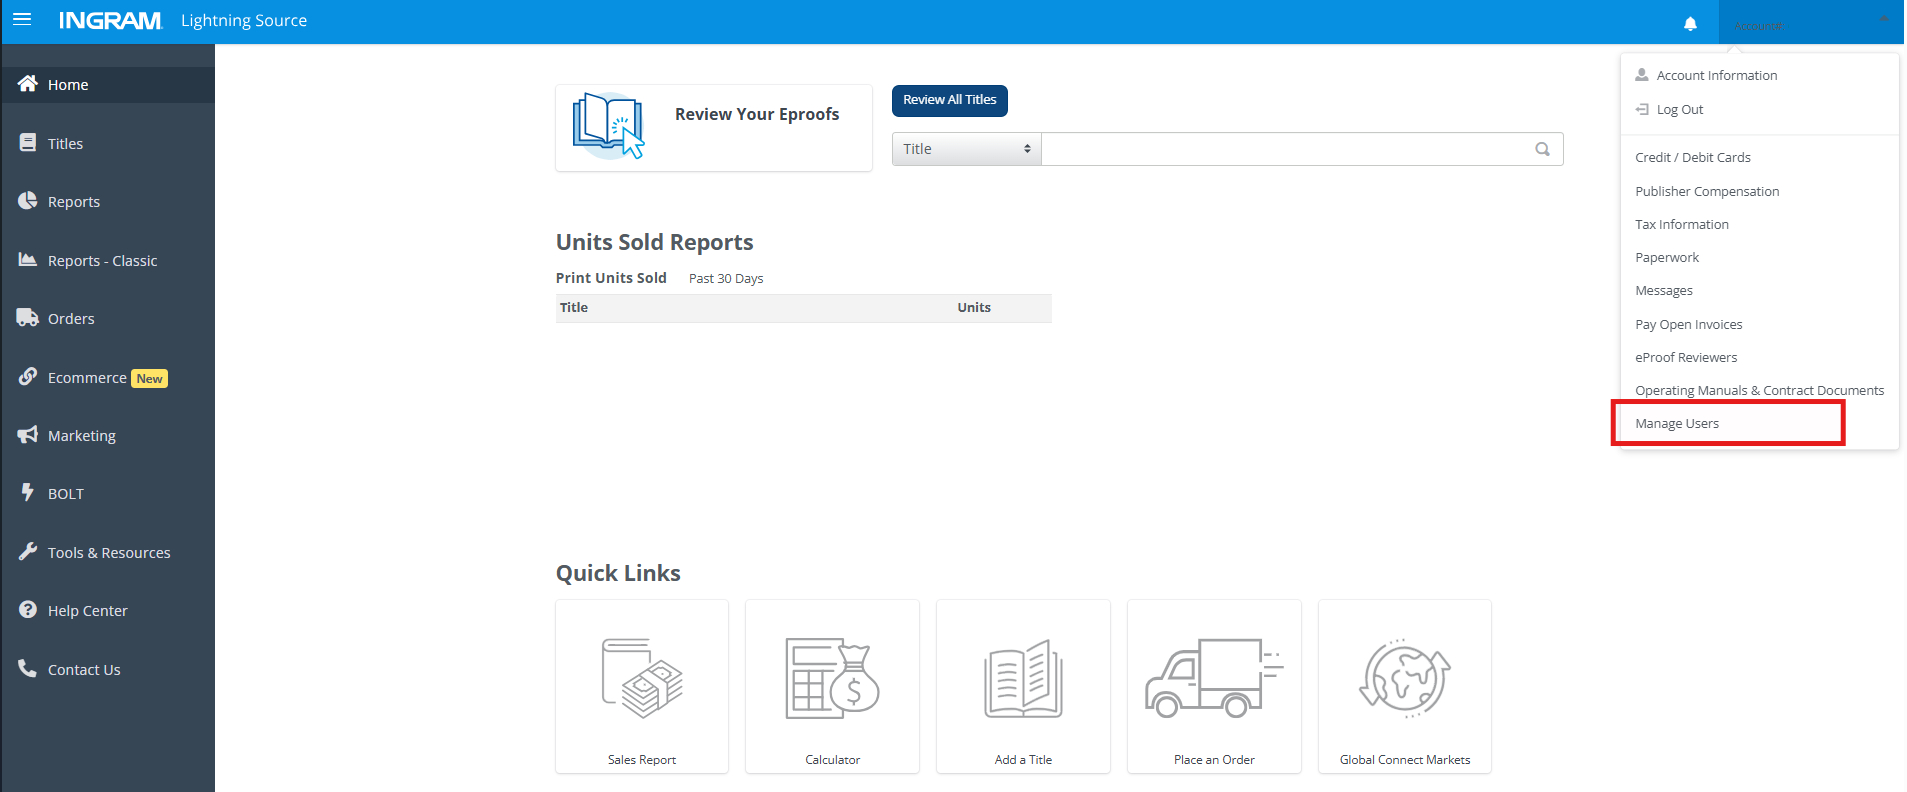
Task: Expand the Title search type dropdown
Action: [966, 149]
